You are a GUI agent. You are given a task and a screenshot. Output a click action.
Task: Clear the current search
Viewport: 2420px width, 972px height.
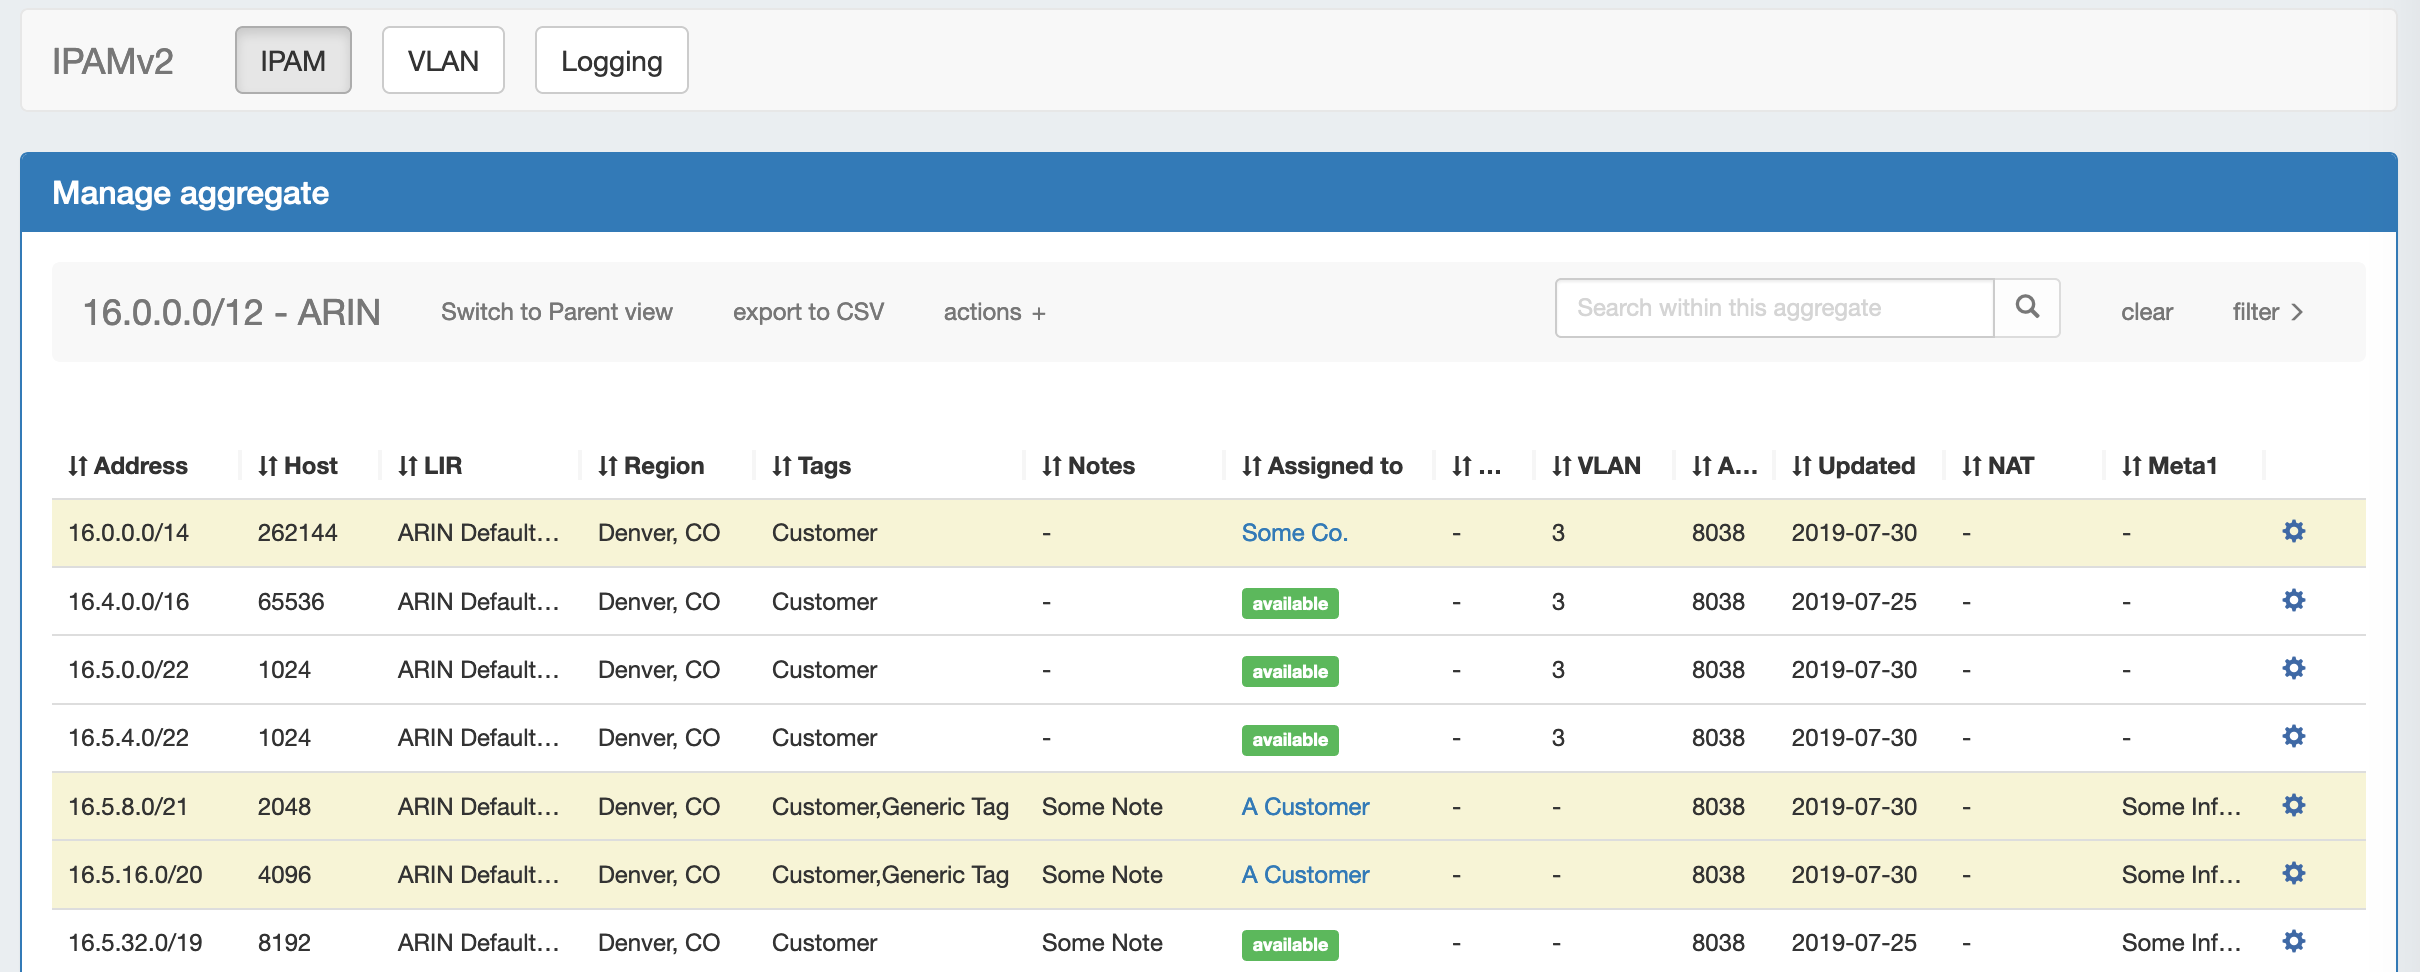(x=2146, y=312)
